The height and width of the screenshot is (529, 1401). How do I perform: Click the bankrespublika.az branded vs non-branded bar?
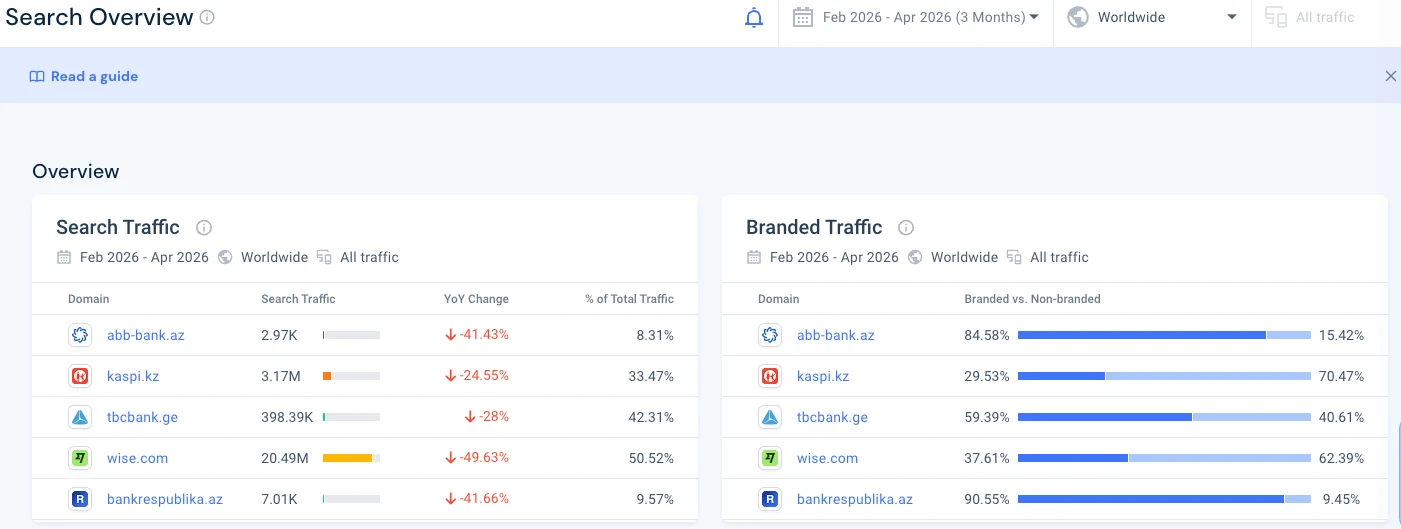click(1164, 499)
